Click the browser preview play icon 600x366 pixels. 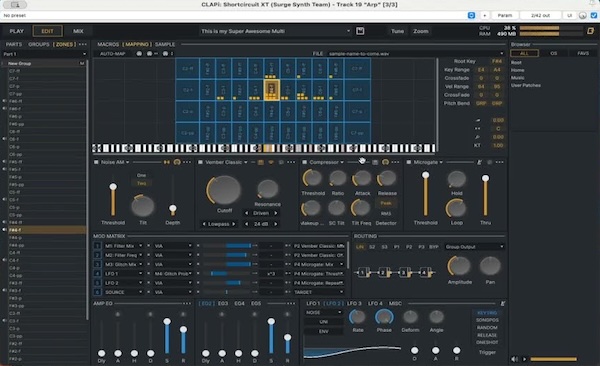pyautogui.click(x=525, y=359)
